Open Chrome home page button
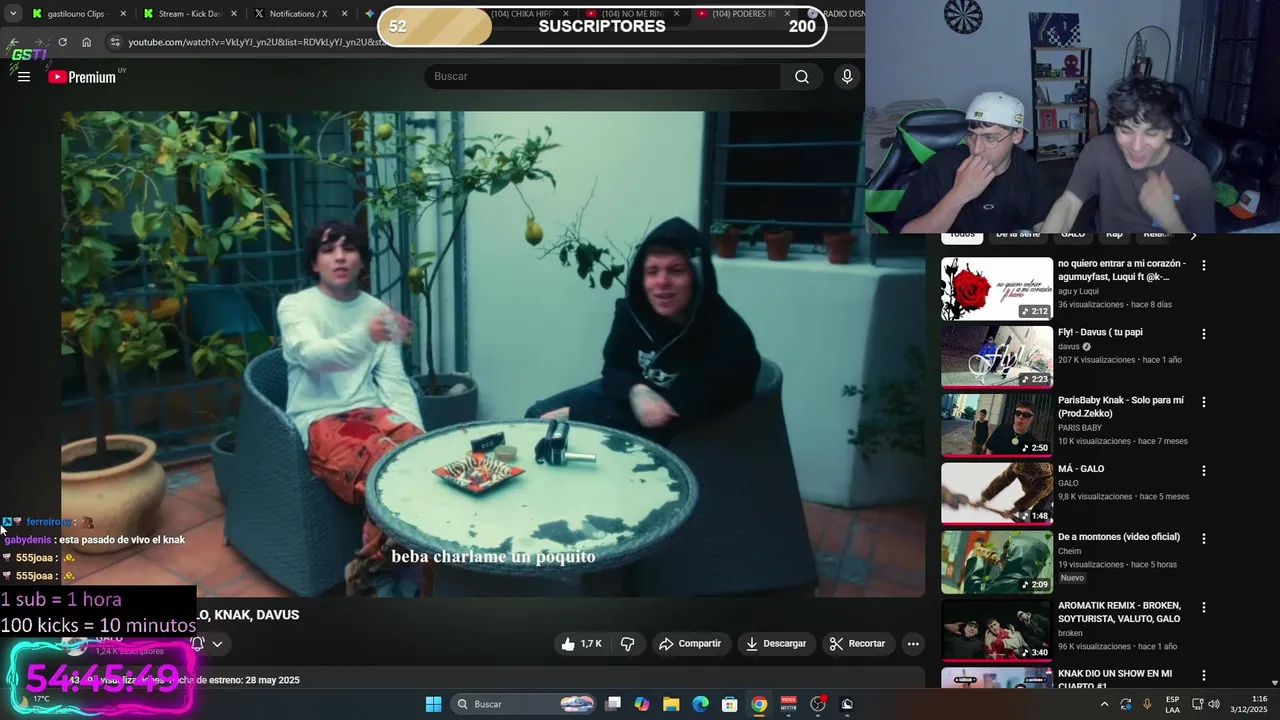 (x=86, y=42)
